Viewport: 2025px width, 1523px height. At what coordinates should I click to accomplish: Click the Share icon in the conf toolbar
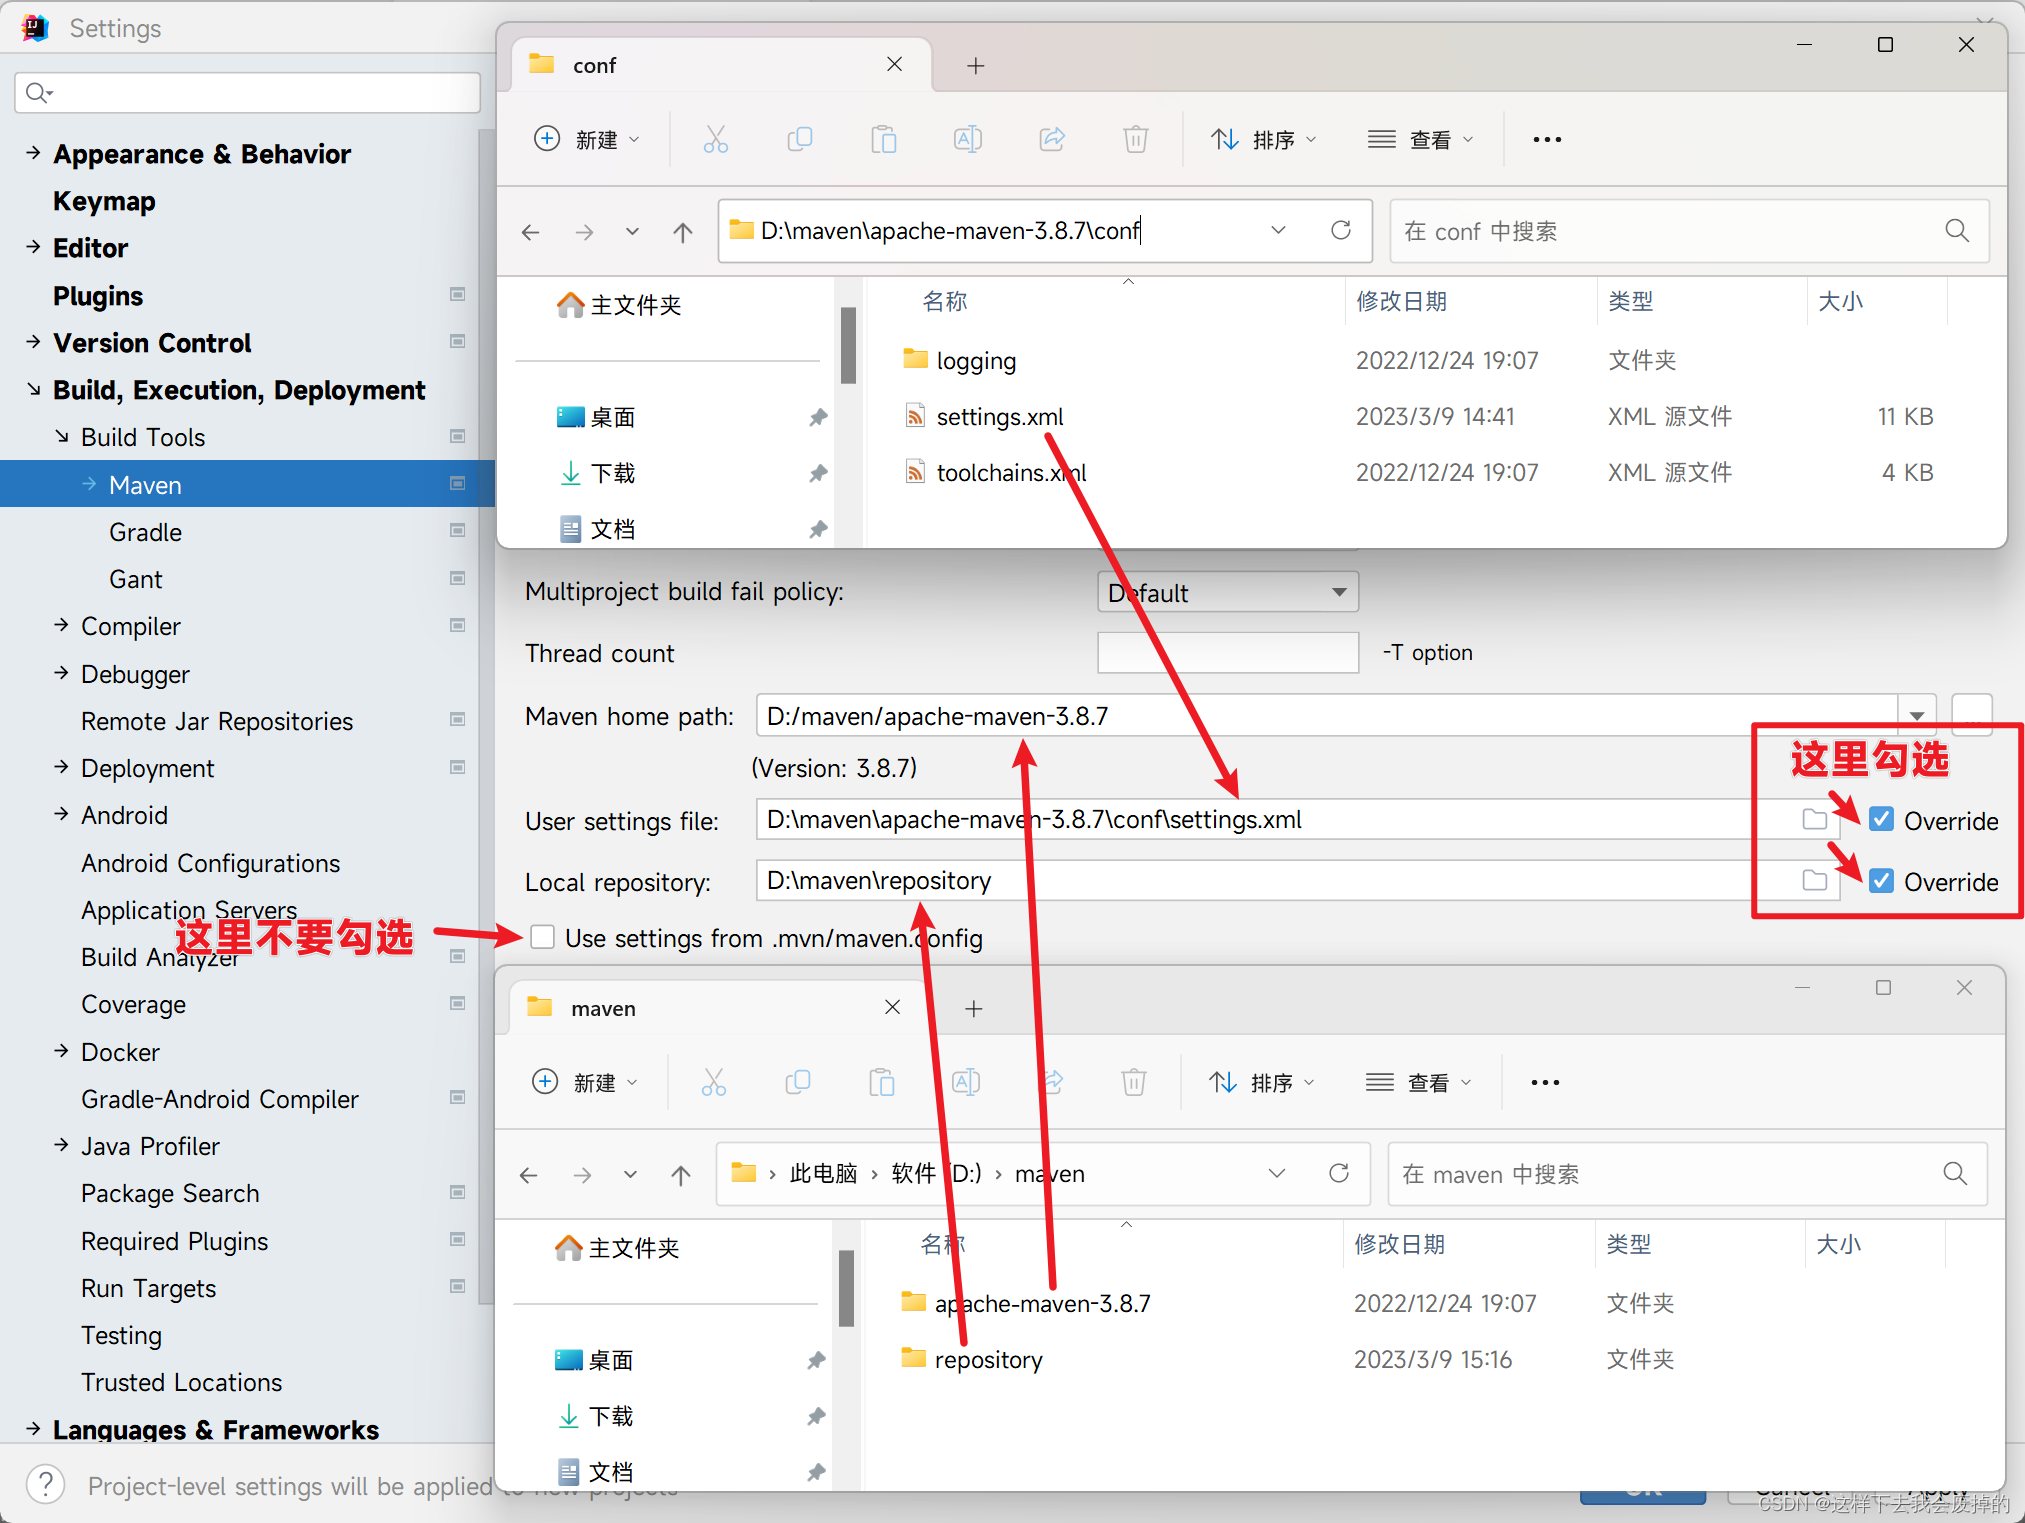pos(1051,139)
